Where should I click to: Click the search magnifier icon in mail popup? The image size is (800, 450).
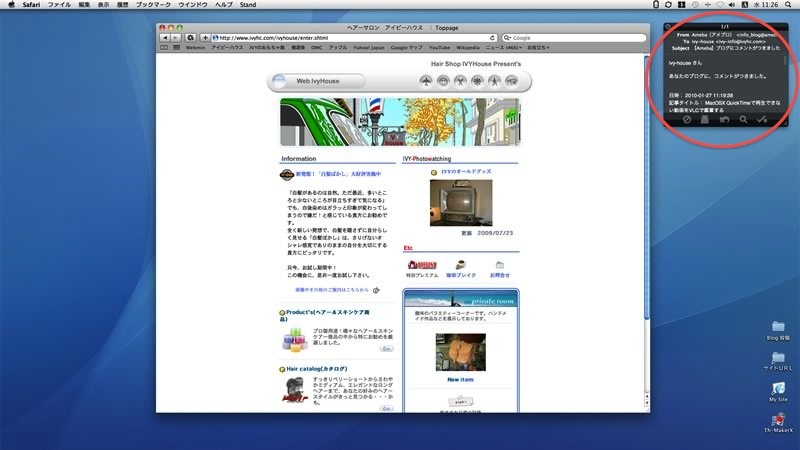(741, 119)
